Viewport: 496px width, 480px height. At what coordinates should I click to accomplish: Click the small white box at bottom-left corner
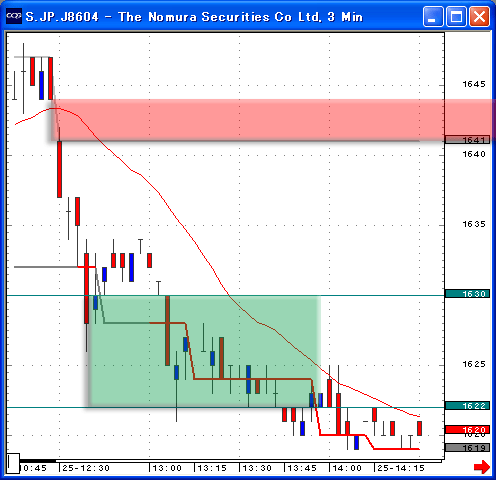[x=13, y=463]
